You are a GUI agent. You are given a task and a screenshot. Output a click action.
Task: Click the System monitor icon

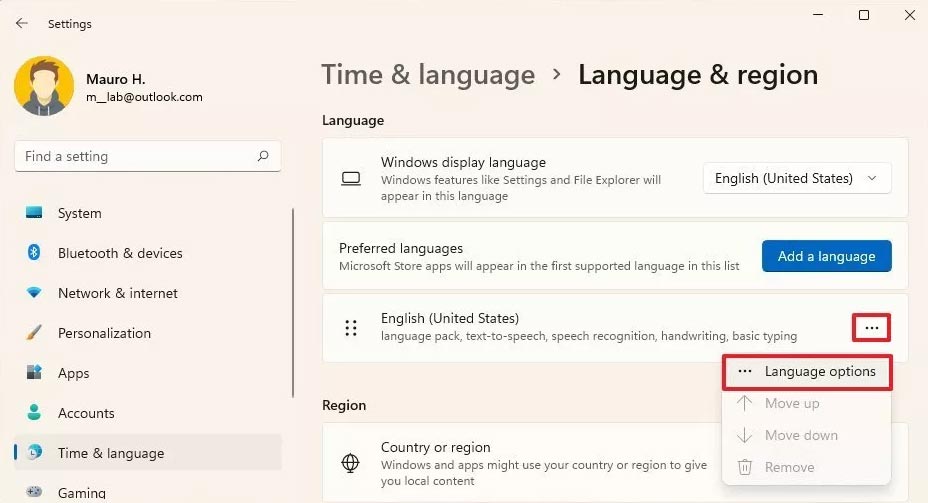[34, 212]
